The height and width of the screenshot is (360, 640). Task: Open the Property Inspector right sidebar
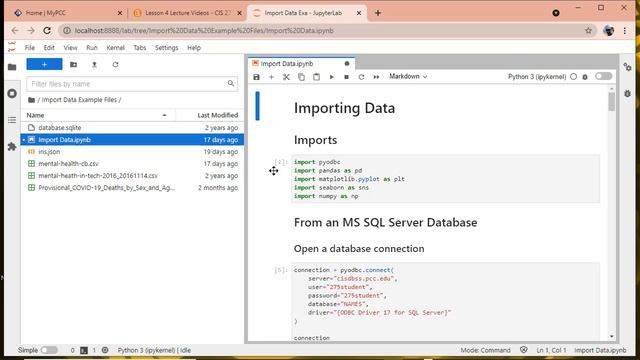tap(627, 67)
